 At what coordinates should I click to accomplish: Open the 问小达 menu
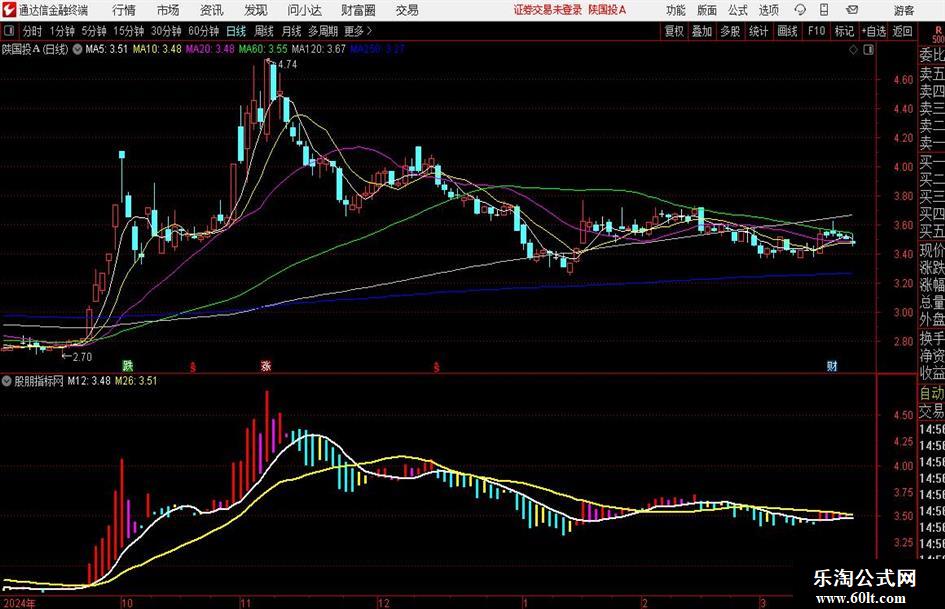[x=304, y=10]
